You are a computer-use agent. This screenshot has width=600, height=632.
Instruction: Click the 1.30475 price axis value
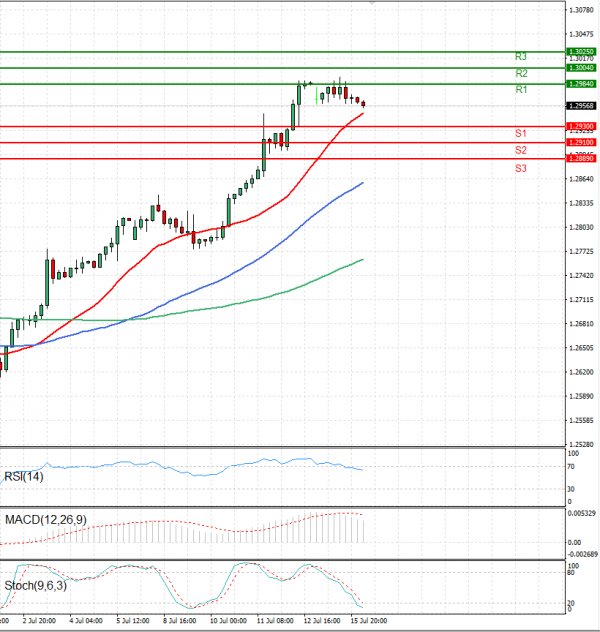tap(581, 34)
